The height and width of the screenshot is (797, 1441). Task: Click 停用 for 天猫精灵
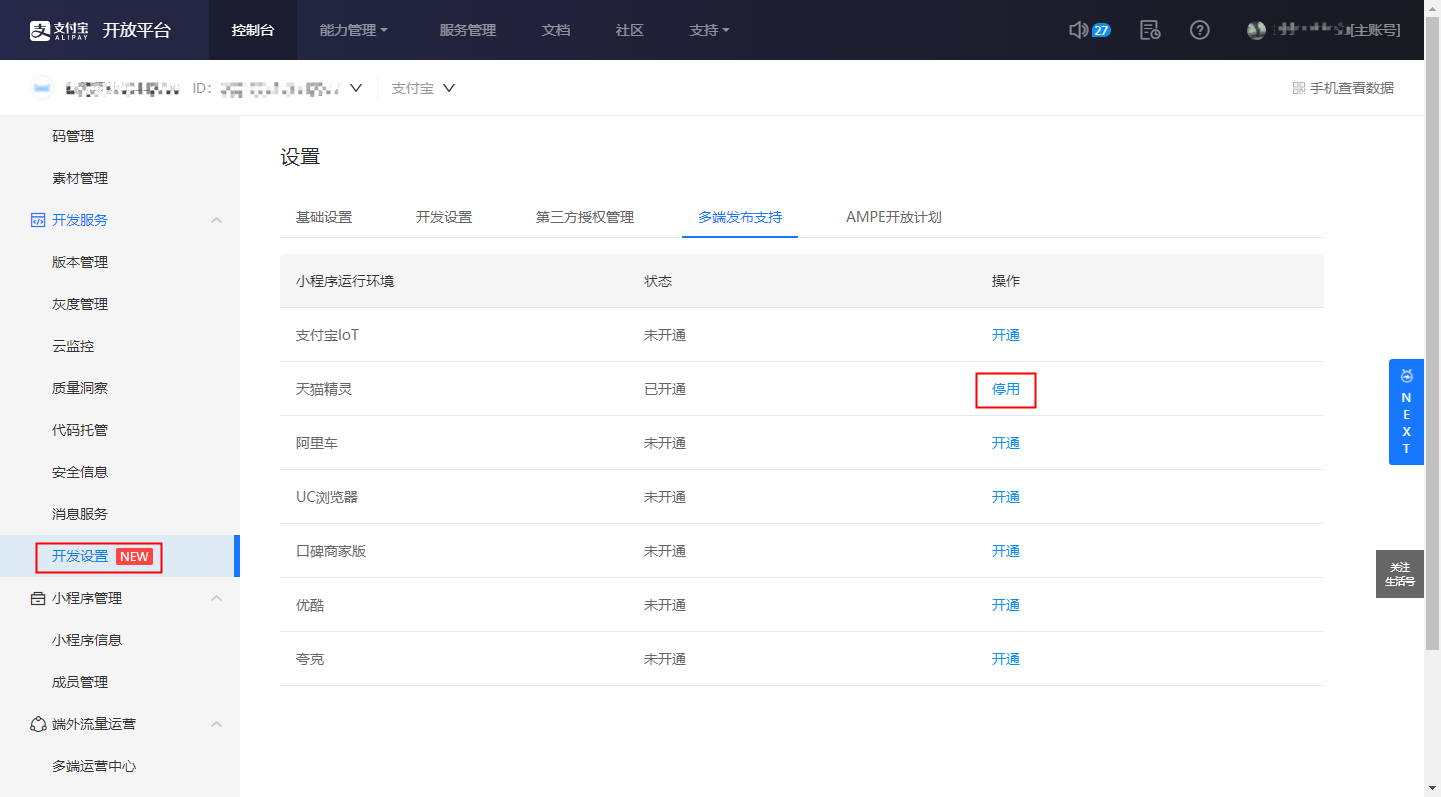point(1006,389)
